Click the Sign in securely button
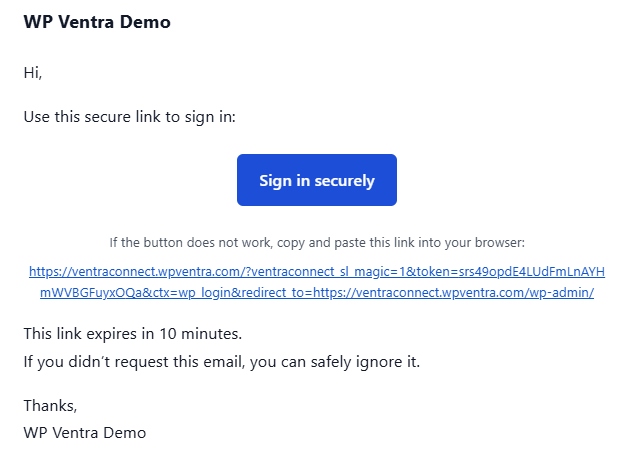Image resolution: width=630 pixels, height=455 pixels. click(317, 180)
